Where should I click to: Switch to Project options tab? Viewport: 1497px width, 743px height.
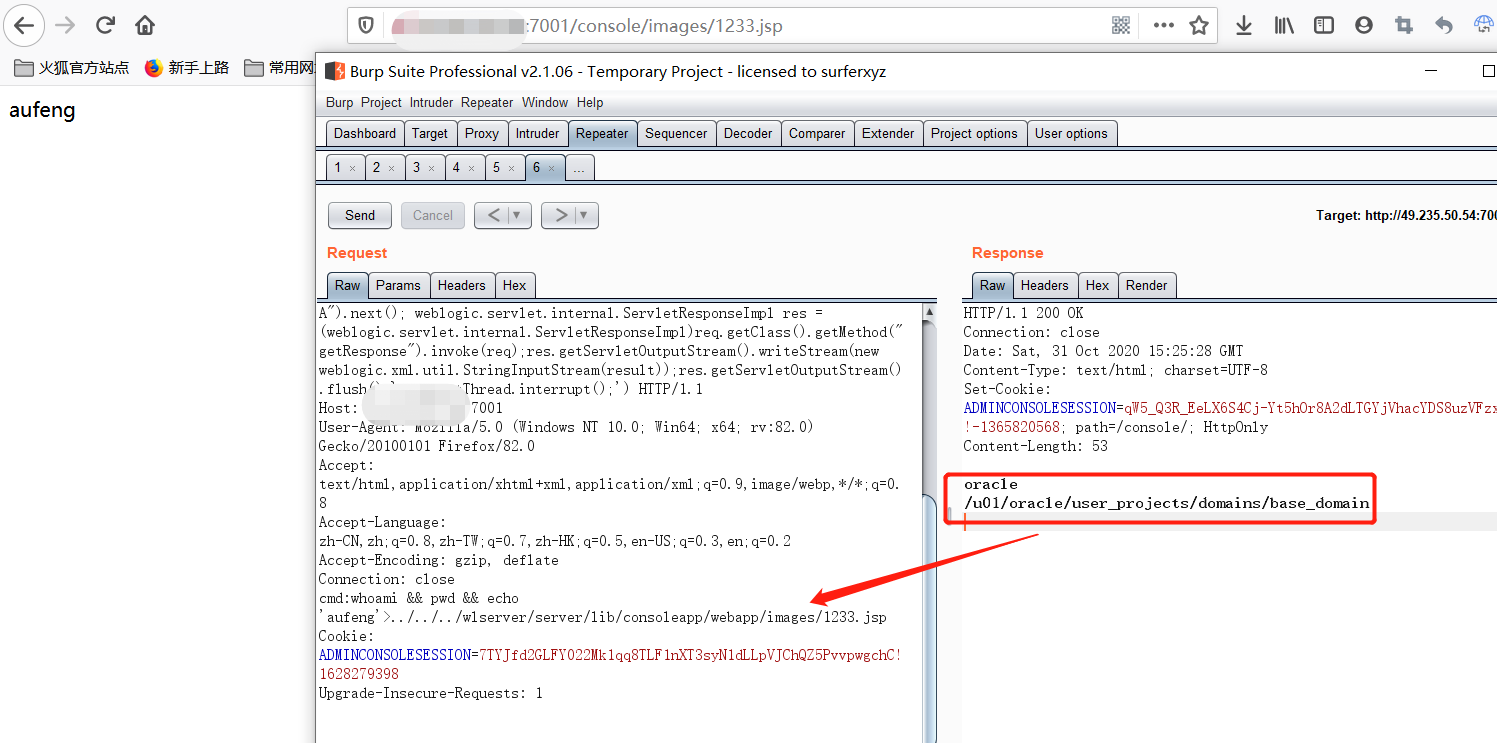pyautogui.click(x=974, y=133)
